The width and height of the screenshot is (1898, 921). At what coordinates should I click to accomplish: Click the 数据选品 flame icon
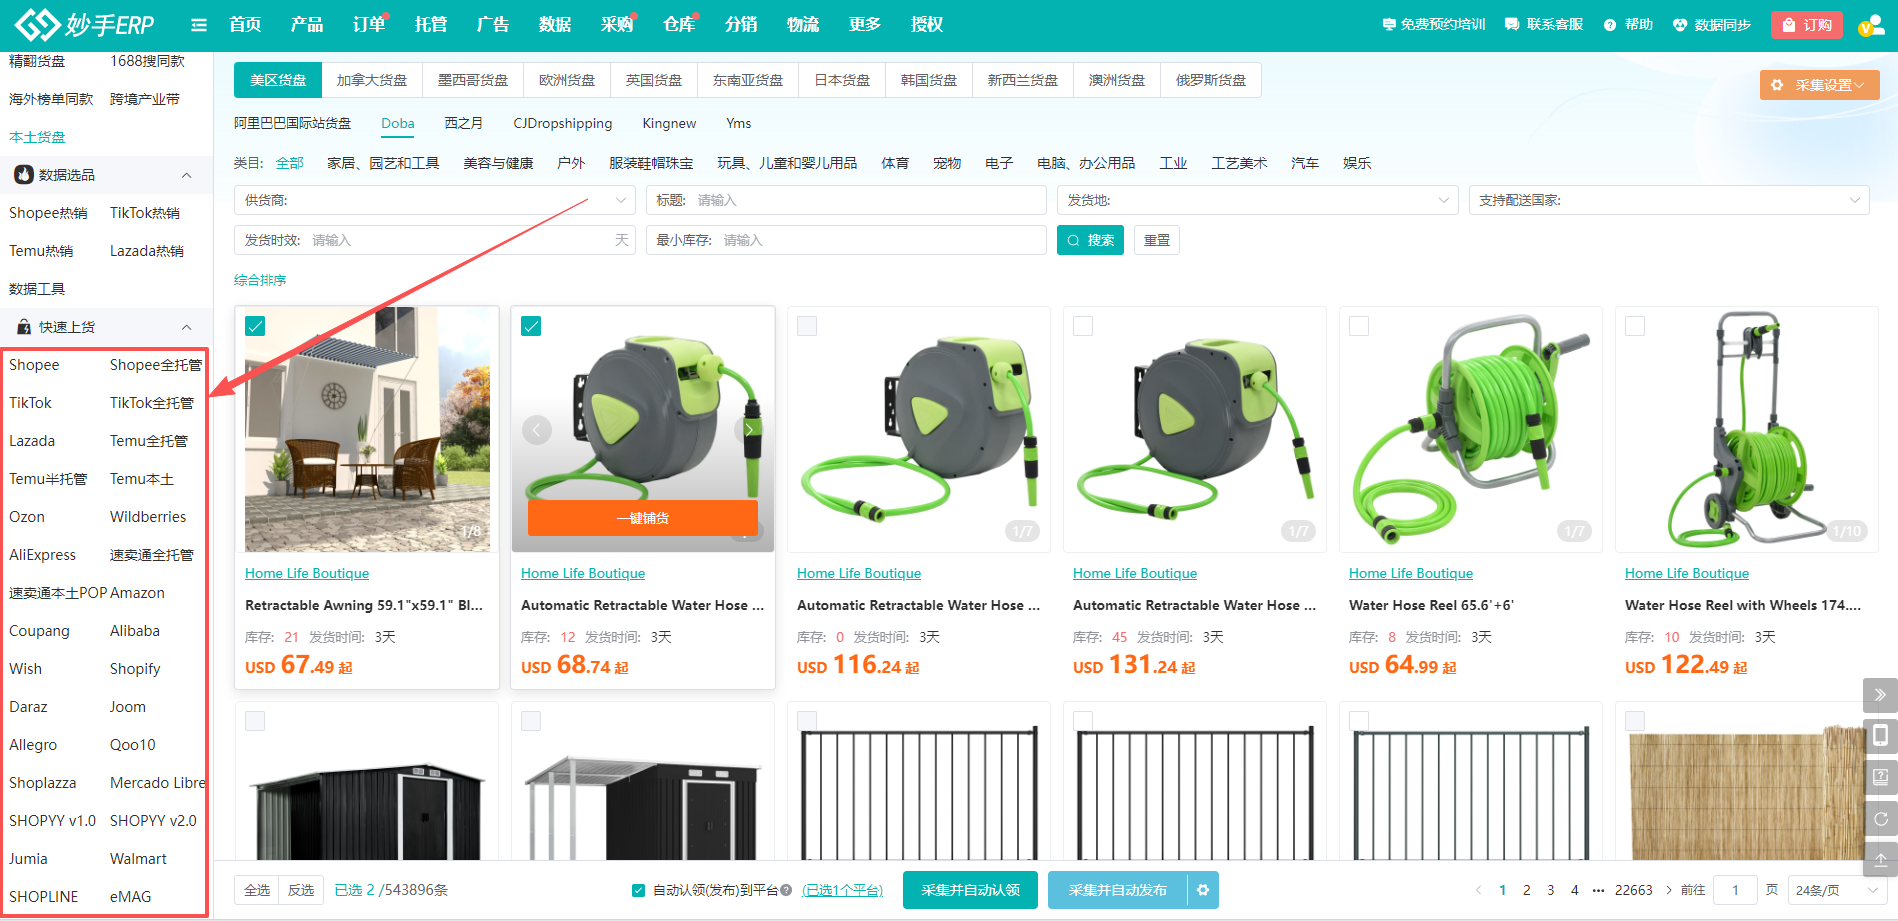click(24, 175)
